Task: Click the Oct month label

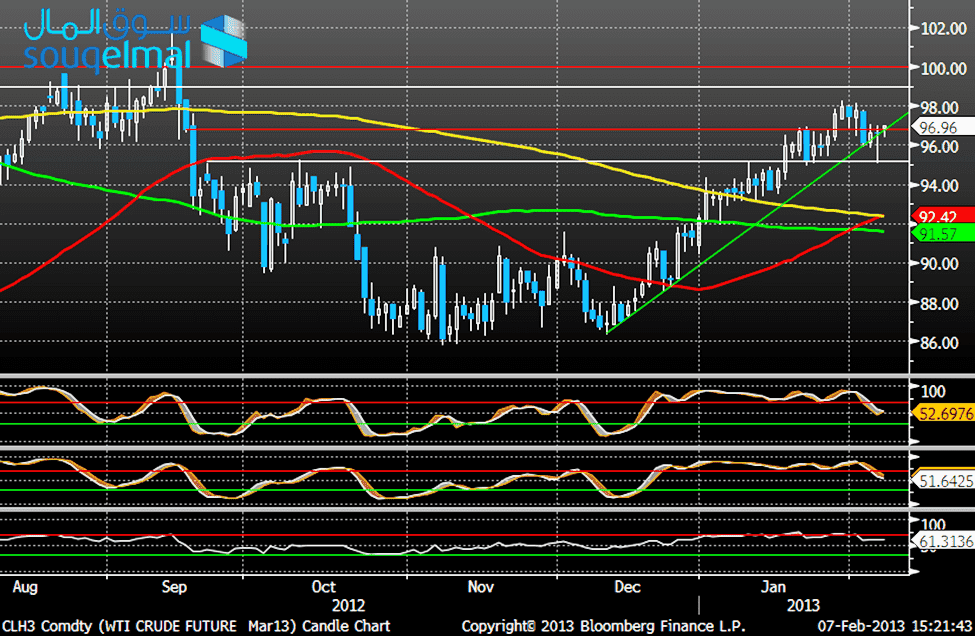Action: (x=323, y=587)
